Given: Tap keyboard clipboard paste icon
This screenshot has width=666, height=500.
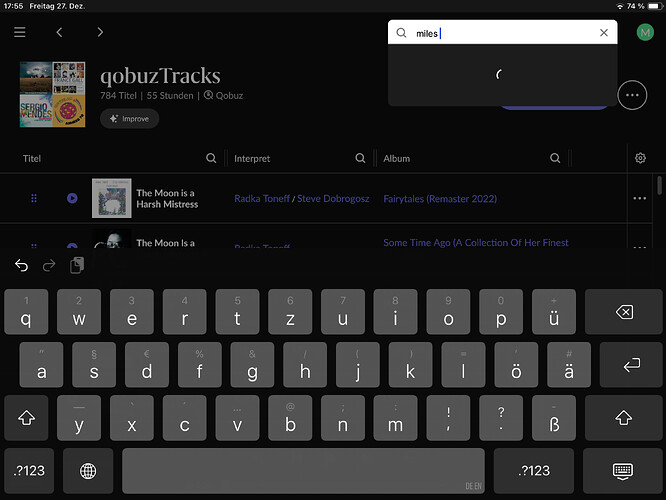Looking at the screenshot, I should [x=77, y=266].
